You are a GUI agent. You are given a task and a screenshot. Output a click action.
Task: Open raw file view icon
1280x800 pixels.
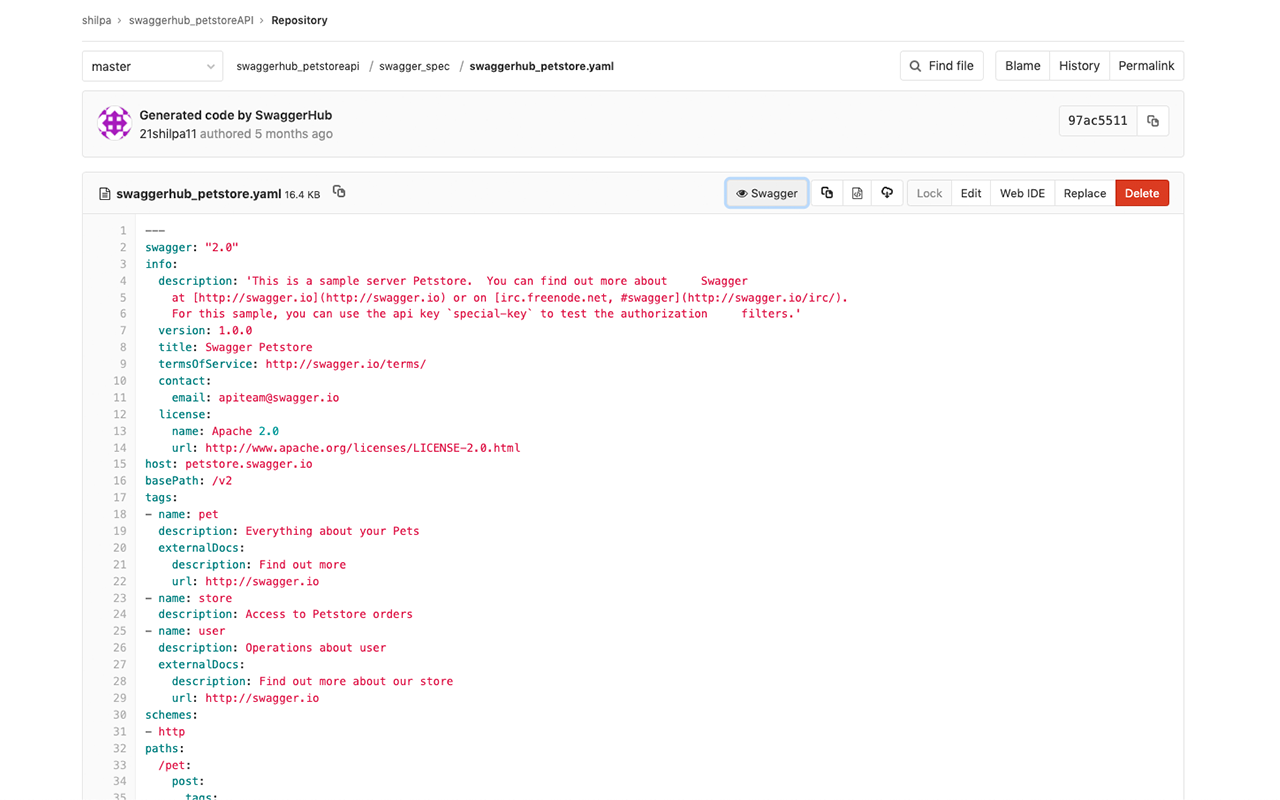pyautogui.click(x=857, y=193)
